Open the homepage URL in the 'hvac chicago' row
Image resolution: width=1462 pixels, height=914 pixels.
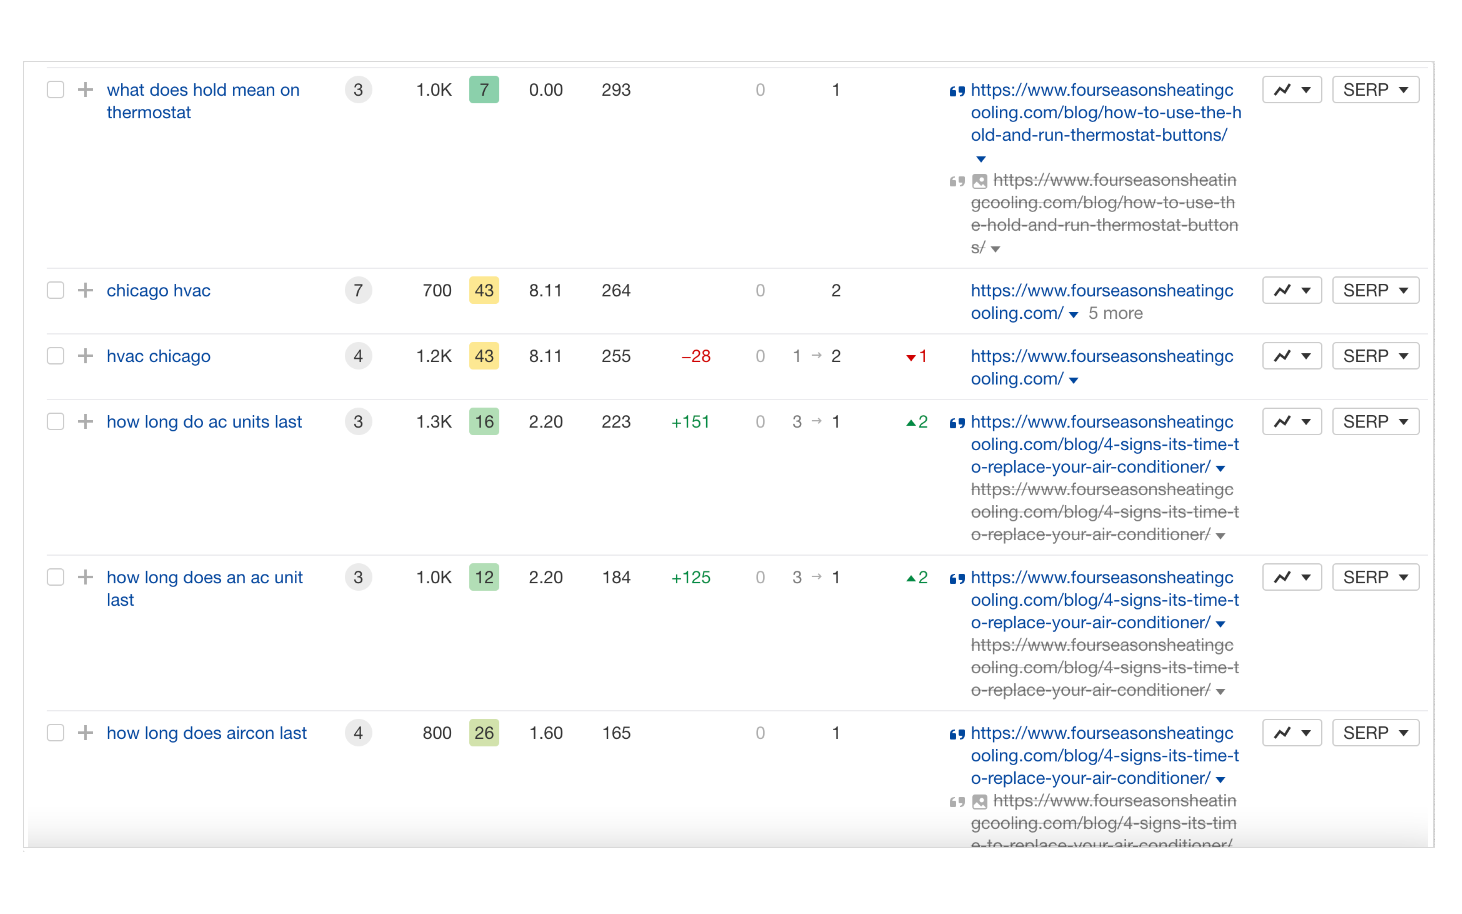pos(1102,368)
